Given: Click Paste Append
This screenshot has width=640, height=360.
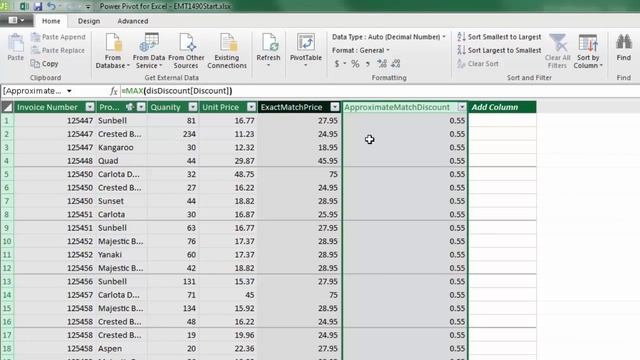Looking at the screenshot, I should [58, 37].
